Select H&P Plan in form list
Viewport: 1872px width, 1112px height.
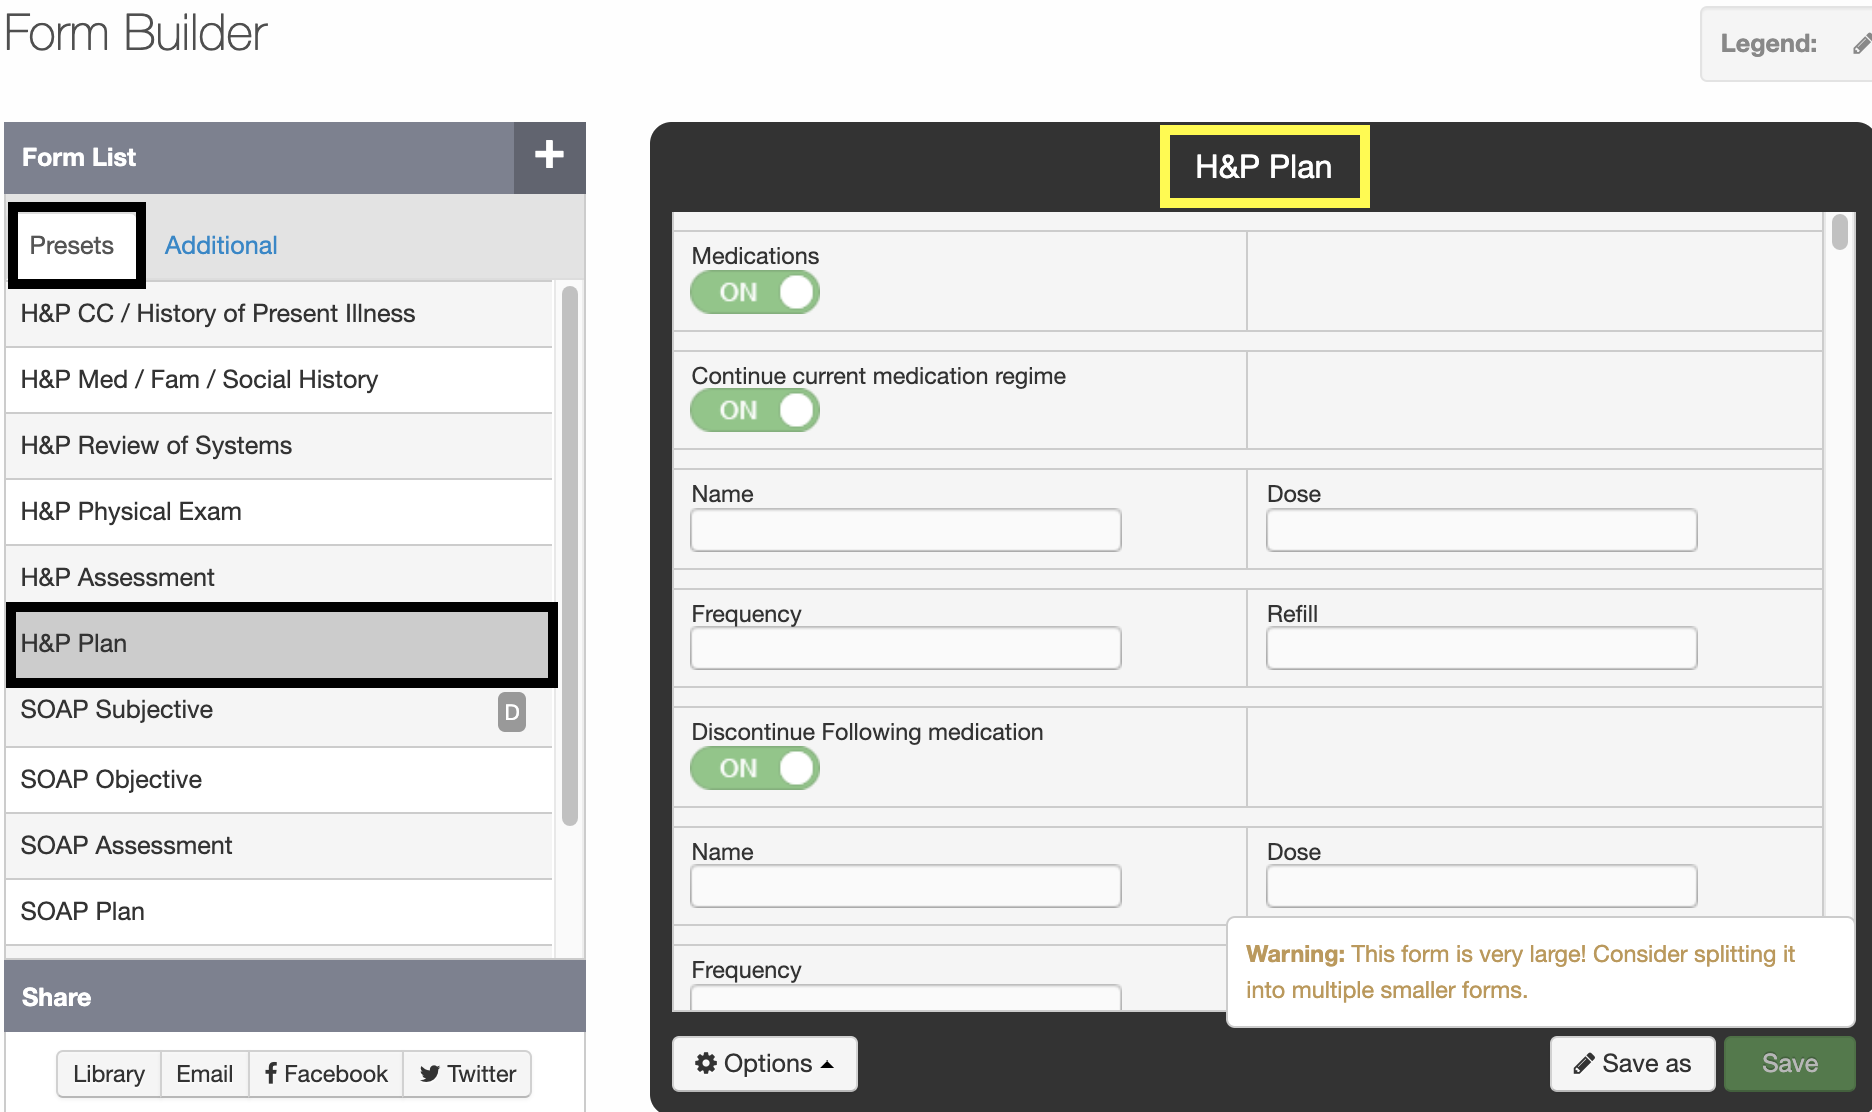(281, 644)
